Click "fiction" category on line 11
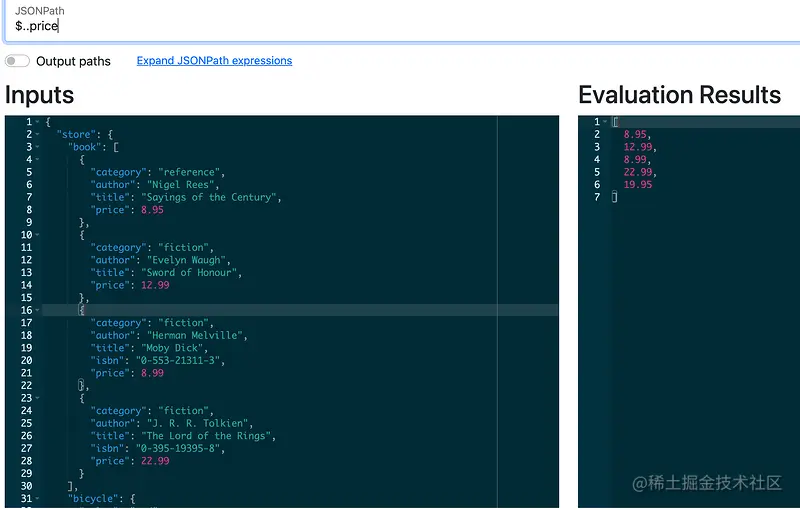The image size is (800, 510). [186, 248]
